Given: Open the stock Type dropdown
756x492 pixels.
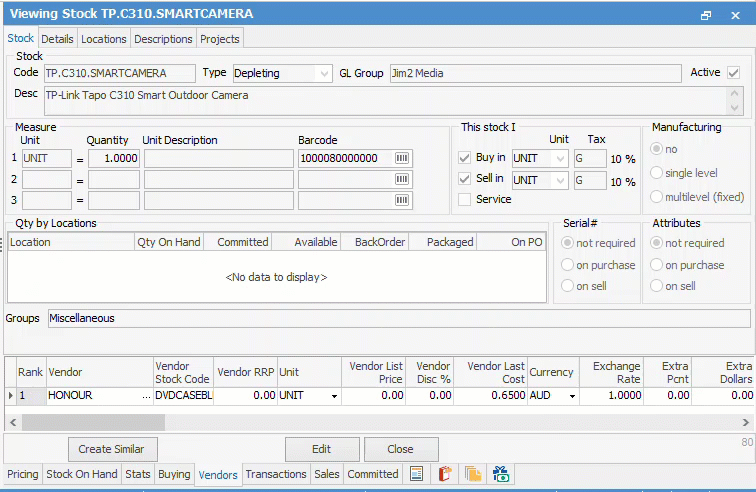Looking at the screenshot, I should (x=323, y=73).
